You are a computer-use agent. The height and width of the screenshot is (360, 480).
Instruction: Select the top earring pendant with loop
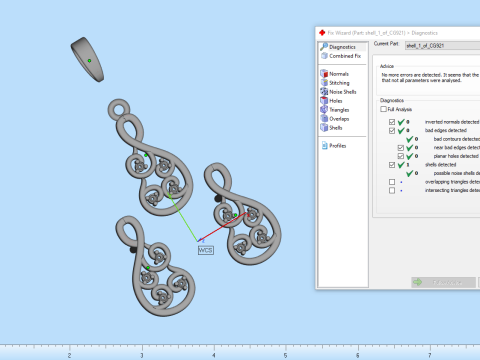click(150, 157)
